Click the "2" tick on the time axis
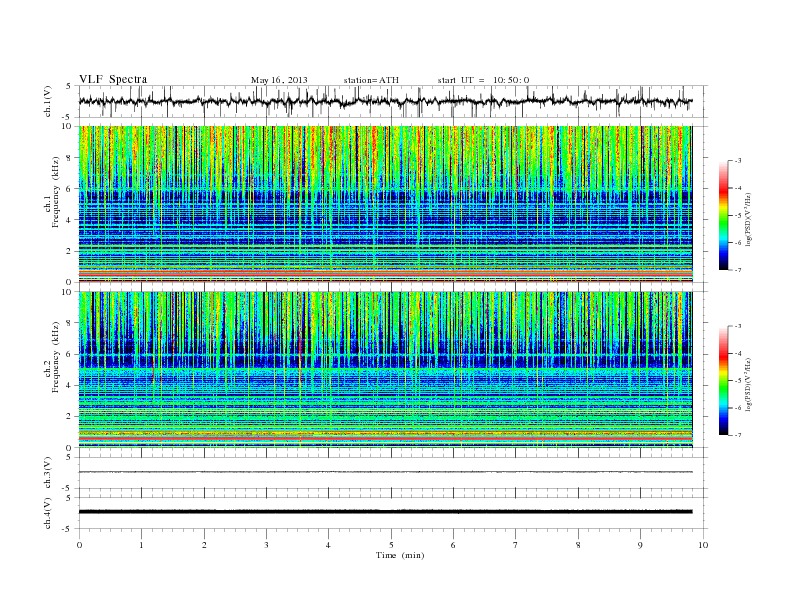This screenshot has width=792, height=612. coord(204,545)
